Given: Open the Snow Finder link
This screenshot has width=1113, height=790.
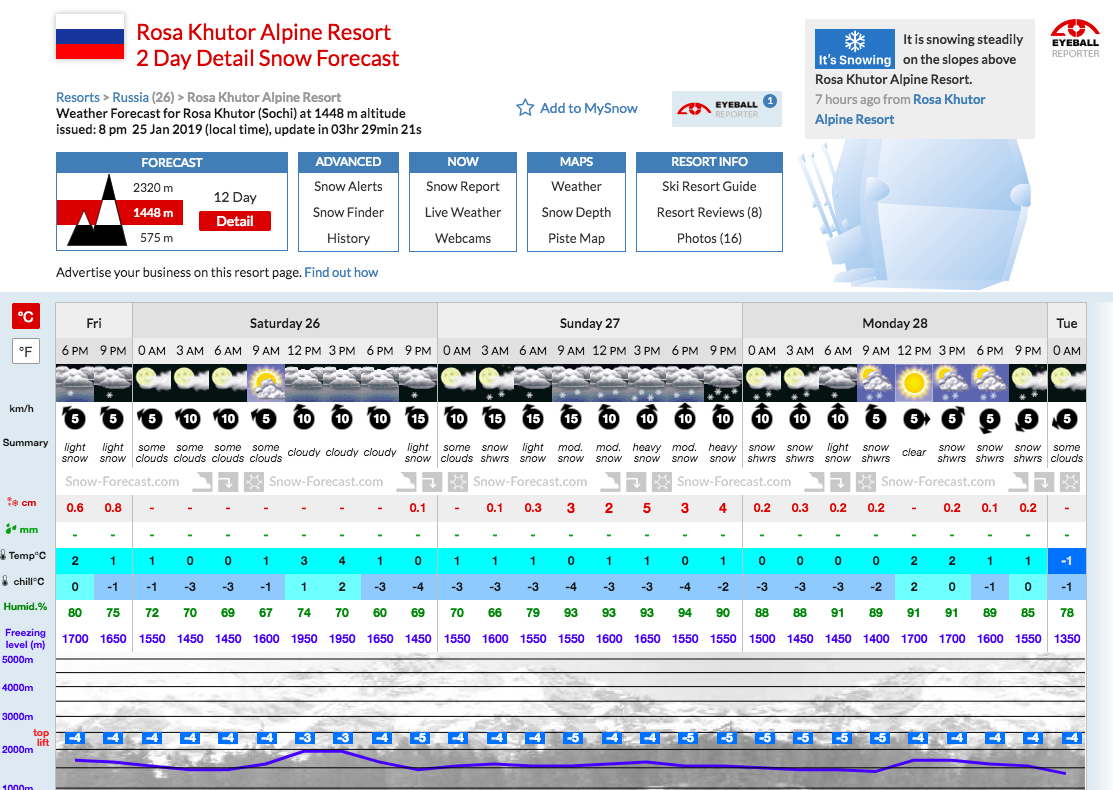Looking at the screenshot, I should pyautogui.click(x=348, y=212).
